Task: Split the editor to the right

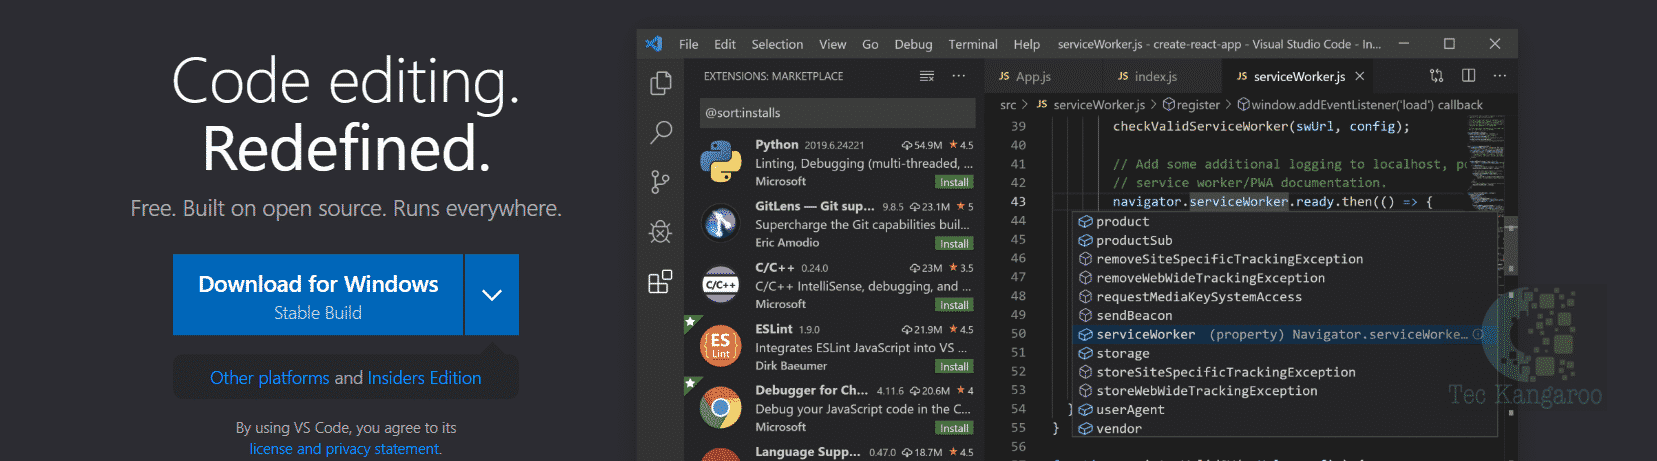Action: (x=1468, y=76)
